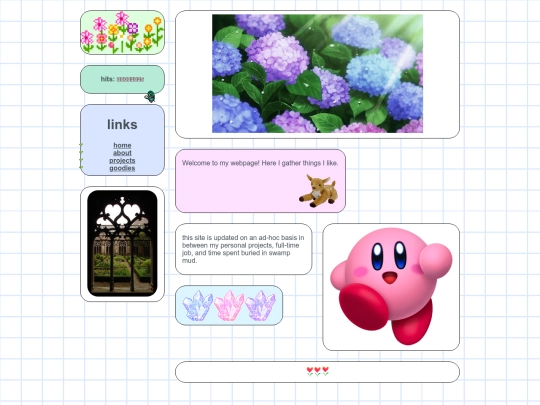
Task: Click the pink Kirby image
Action: tap(391, 286)
